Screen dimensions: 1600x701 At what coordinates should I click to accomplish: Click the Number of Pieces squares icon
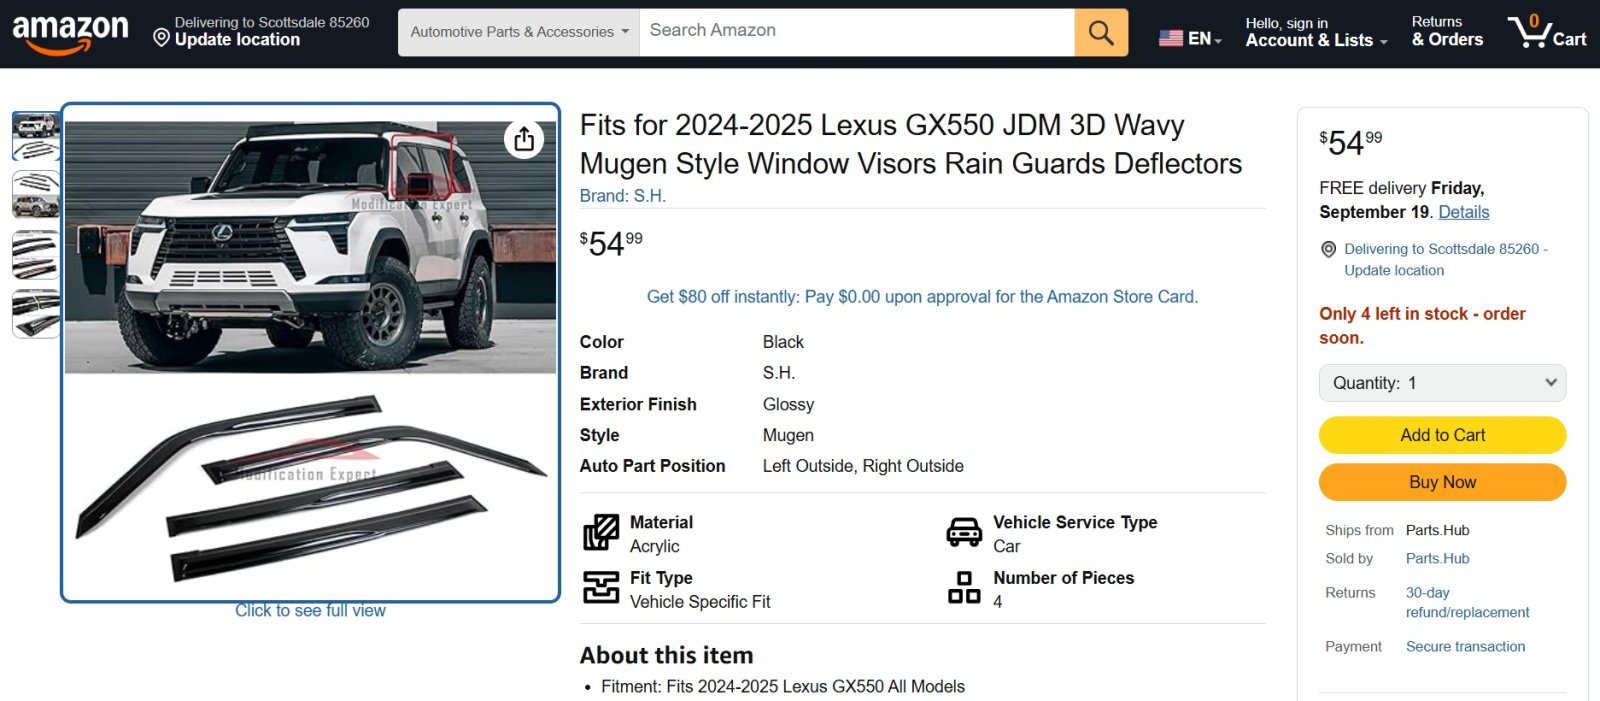[963, 589]
